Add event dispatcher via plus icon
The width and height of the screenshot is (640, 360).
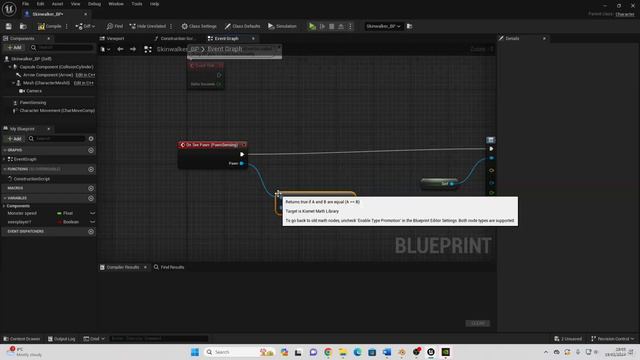pos(91,231)
